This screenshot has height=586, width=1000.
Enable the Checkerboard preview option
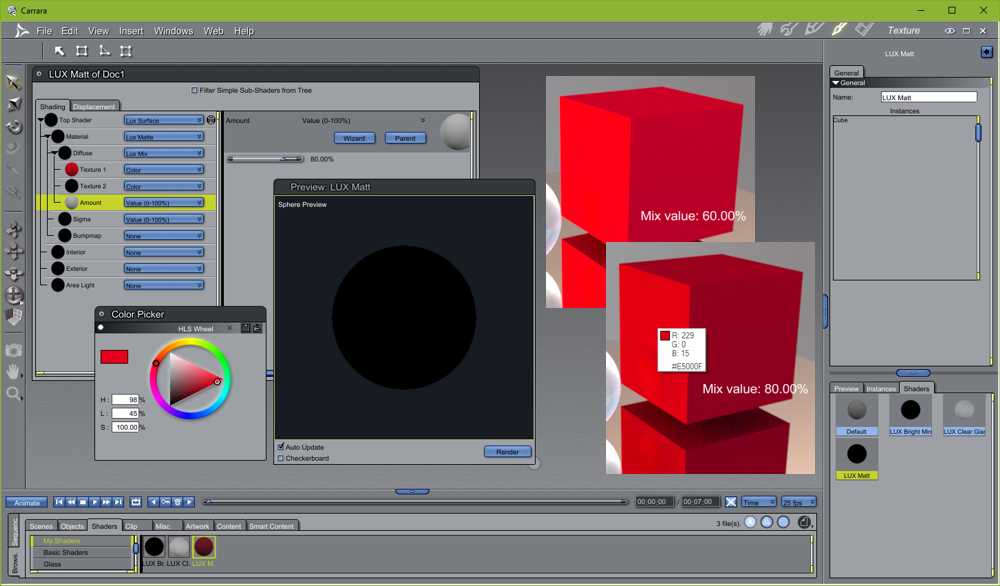point(281,458)
